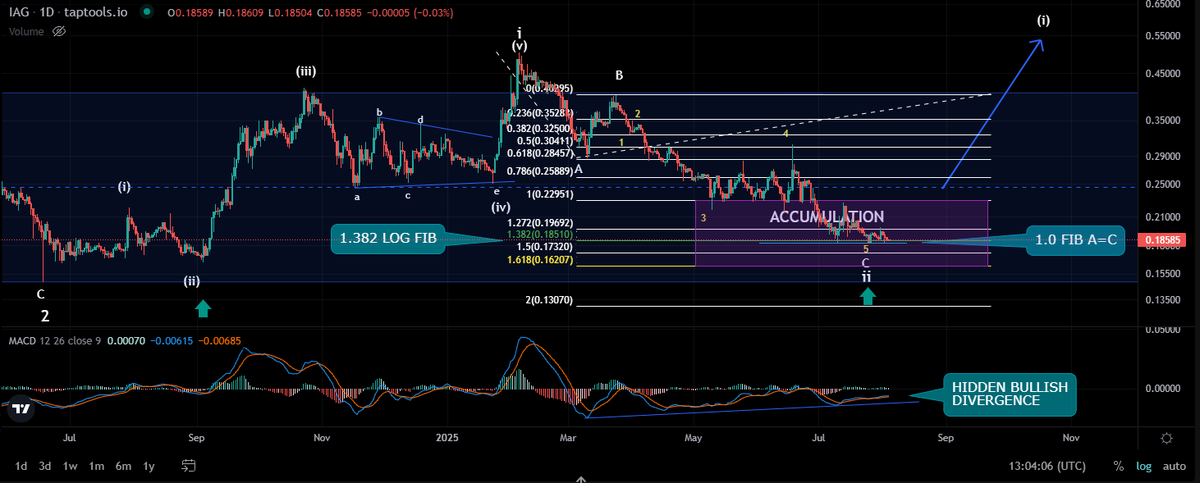Open symbol search from IAG · 1D · taptools.io title
The image size is (1200, 483).
70,12
